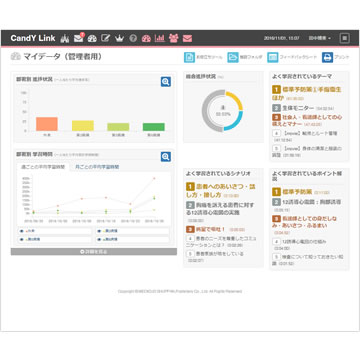The image size is (360, 360).
Task: Click the pink gauge admin dashboard icon
Action: click(146, 38)
